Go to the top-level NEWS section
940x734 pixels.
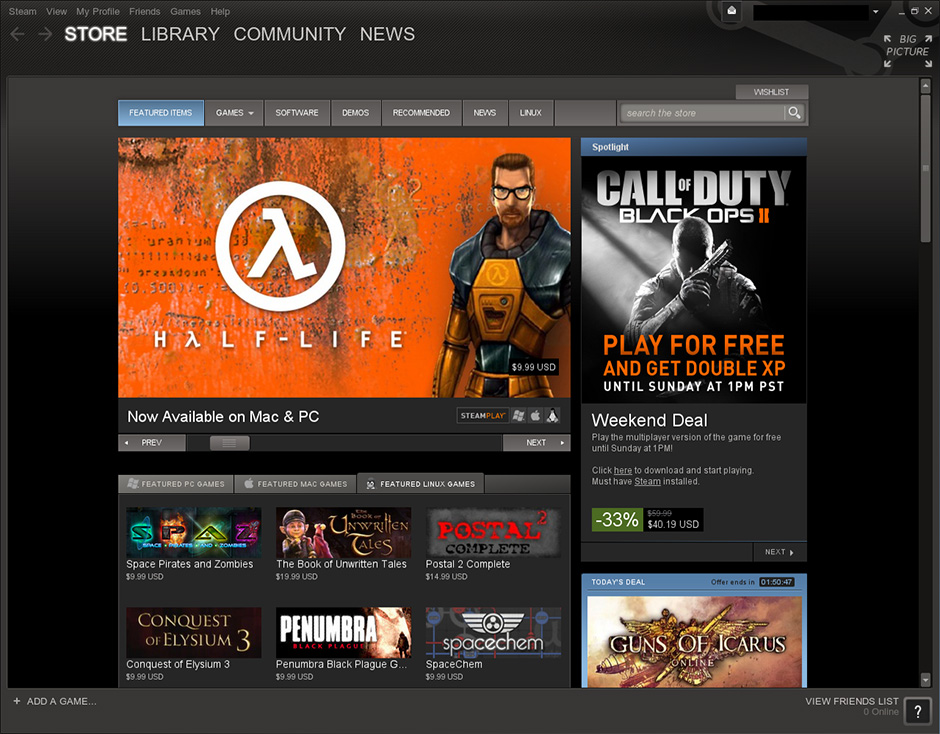tap(387, 34)
